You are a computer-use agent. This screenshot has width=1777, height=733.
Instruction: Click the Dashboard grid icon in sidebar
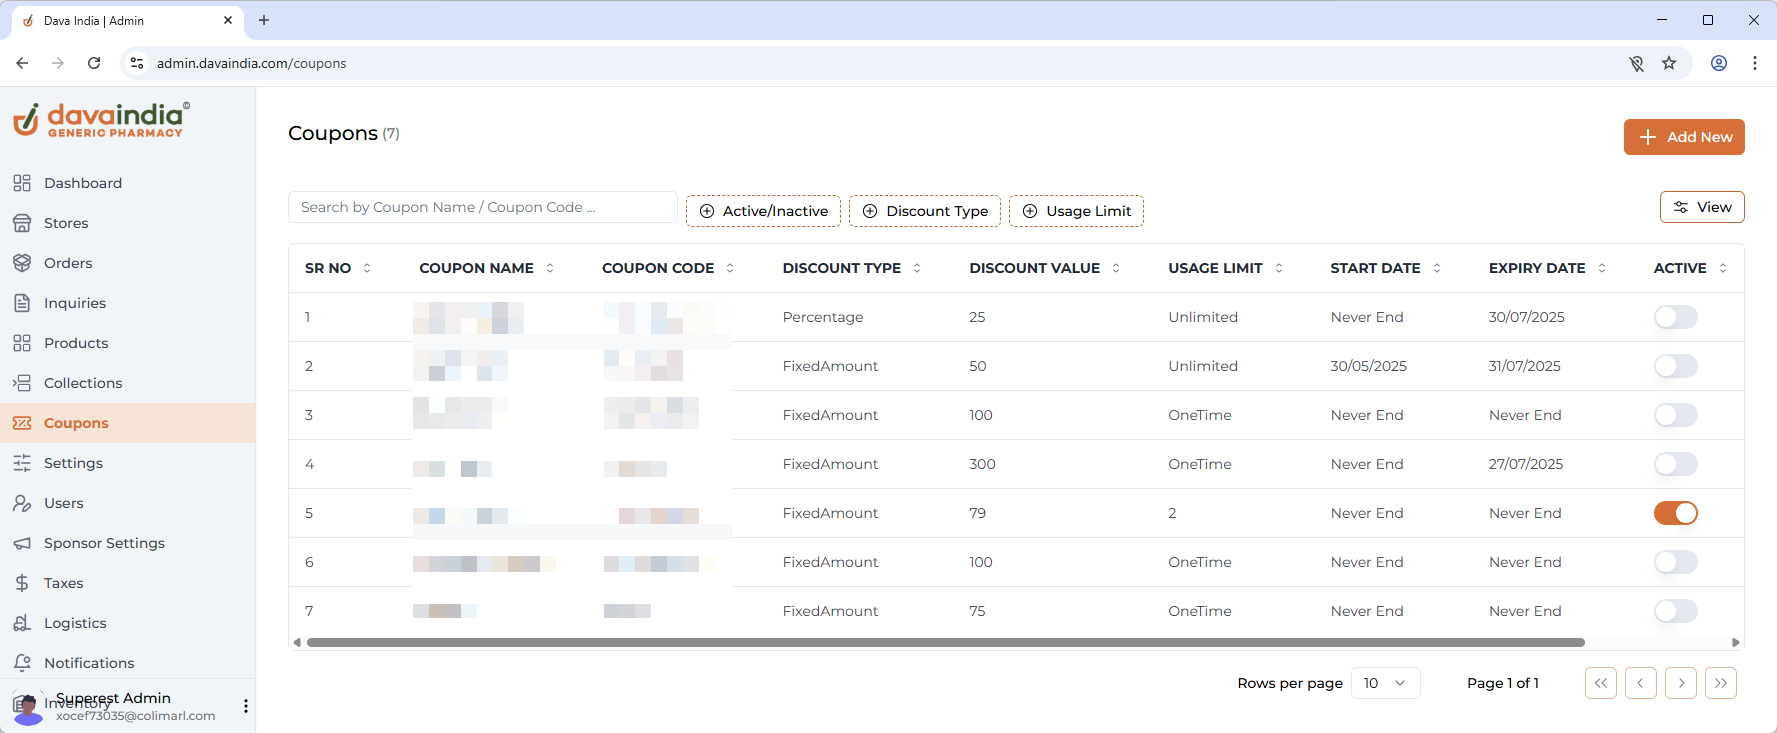point(22,183)
